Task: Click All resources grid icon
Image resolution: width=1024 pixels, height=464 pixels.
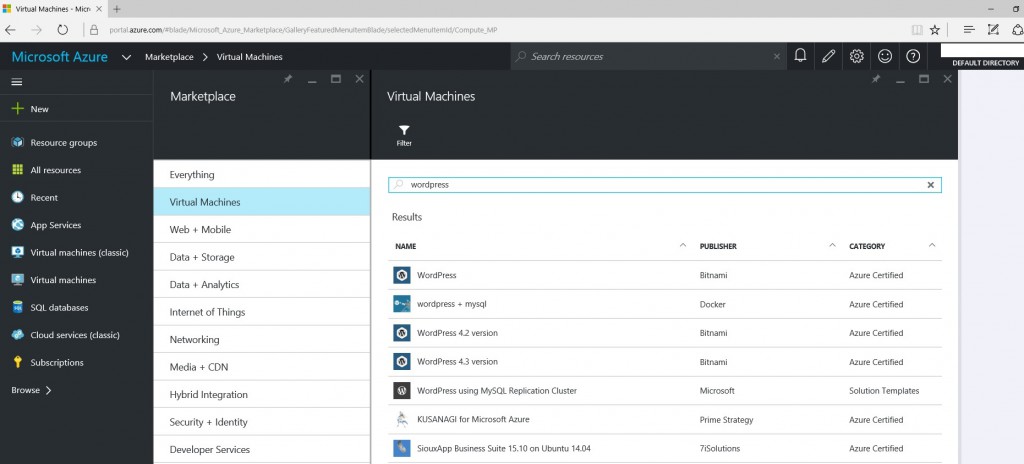Action: pyautogui.click(x=18, y=170)
